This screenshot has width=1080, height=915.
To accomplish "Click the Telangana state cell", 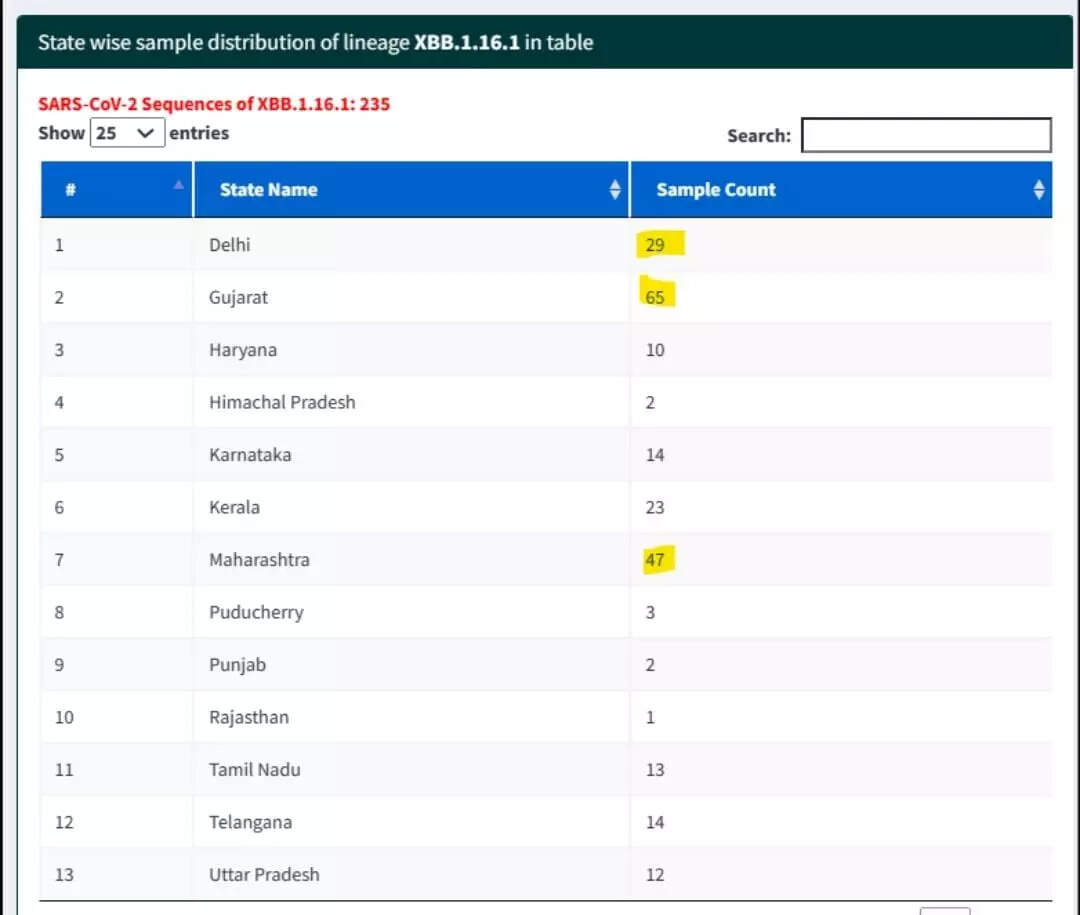I will (x=250, y=822).
